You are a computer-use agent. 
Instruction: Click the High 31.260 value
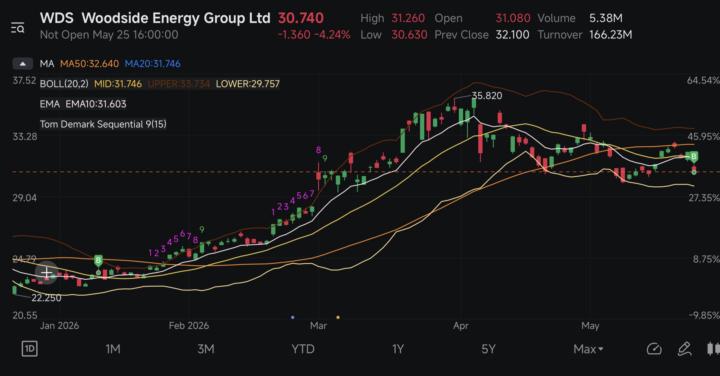tap(408, 18)
